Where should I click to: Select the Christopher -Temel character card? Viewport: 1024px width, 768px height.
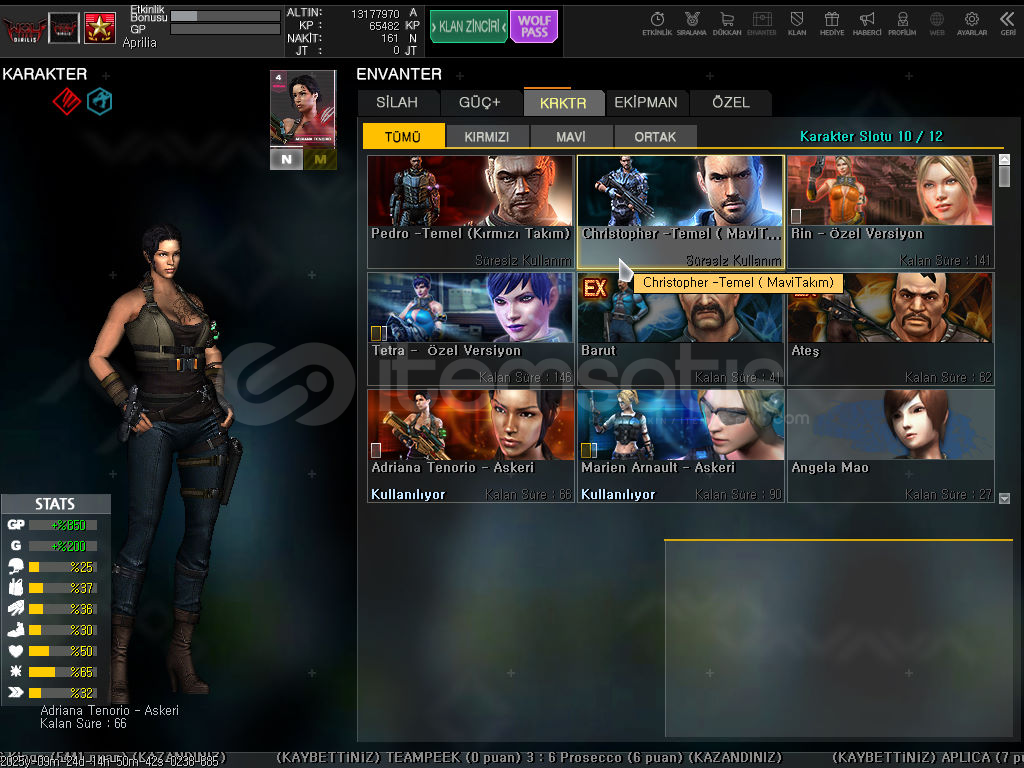(x=680, y=212)
